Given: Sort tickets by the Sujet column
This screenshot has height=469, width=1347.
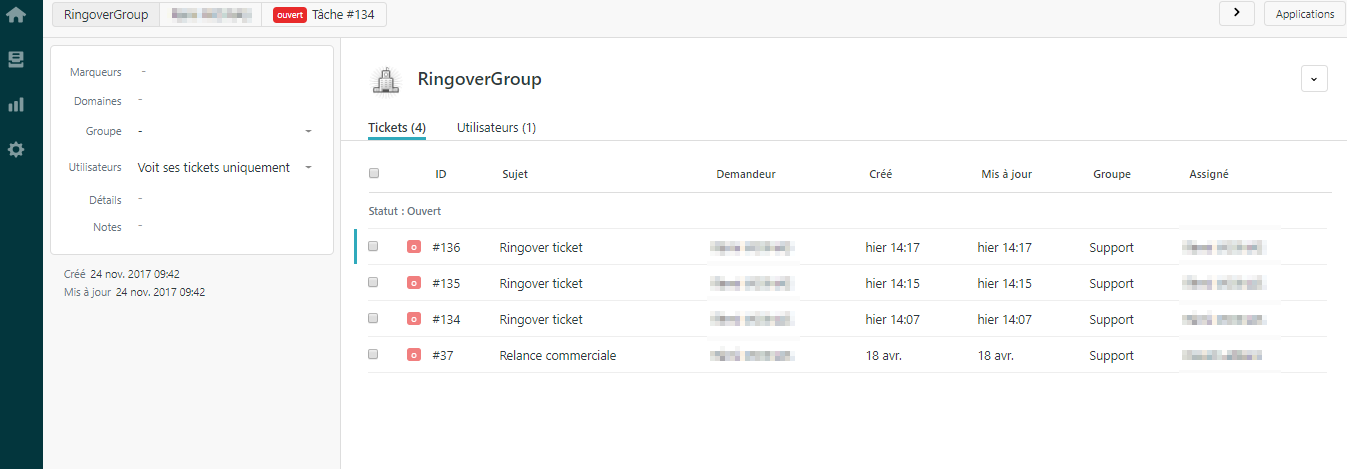Looking at the screenshot, I should 515,174.
